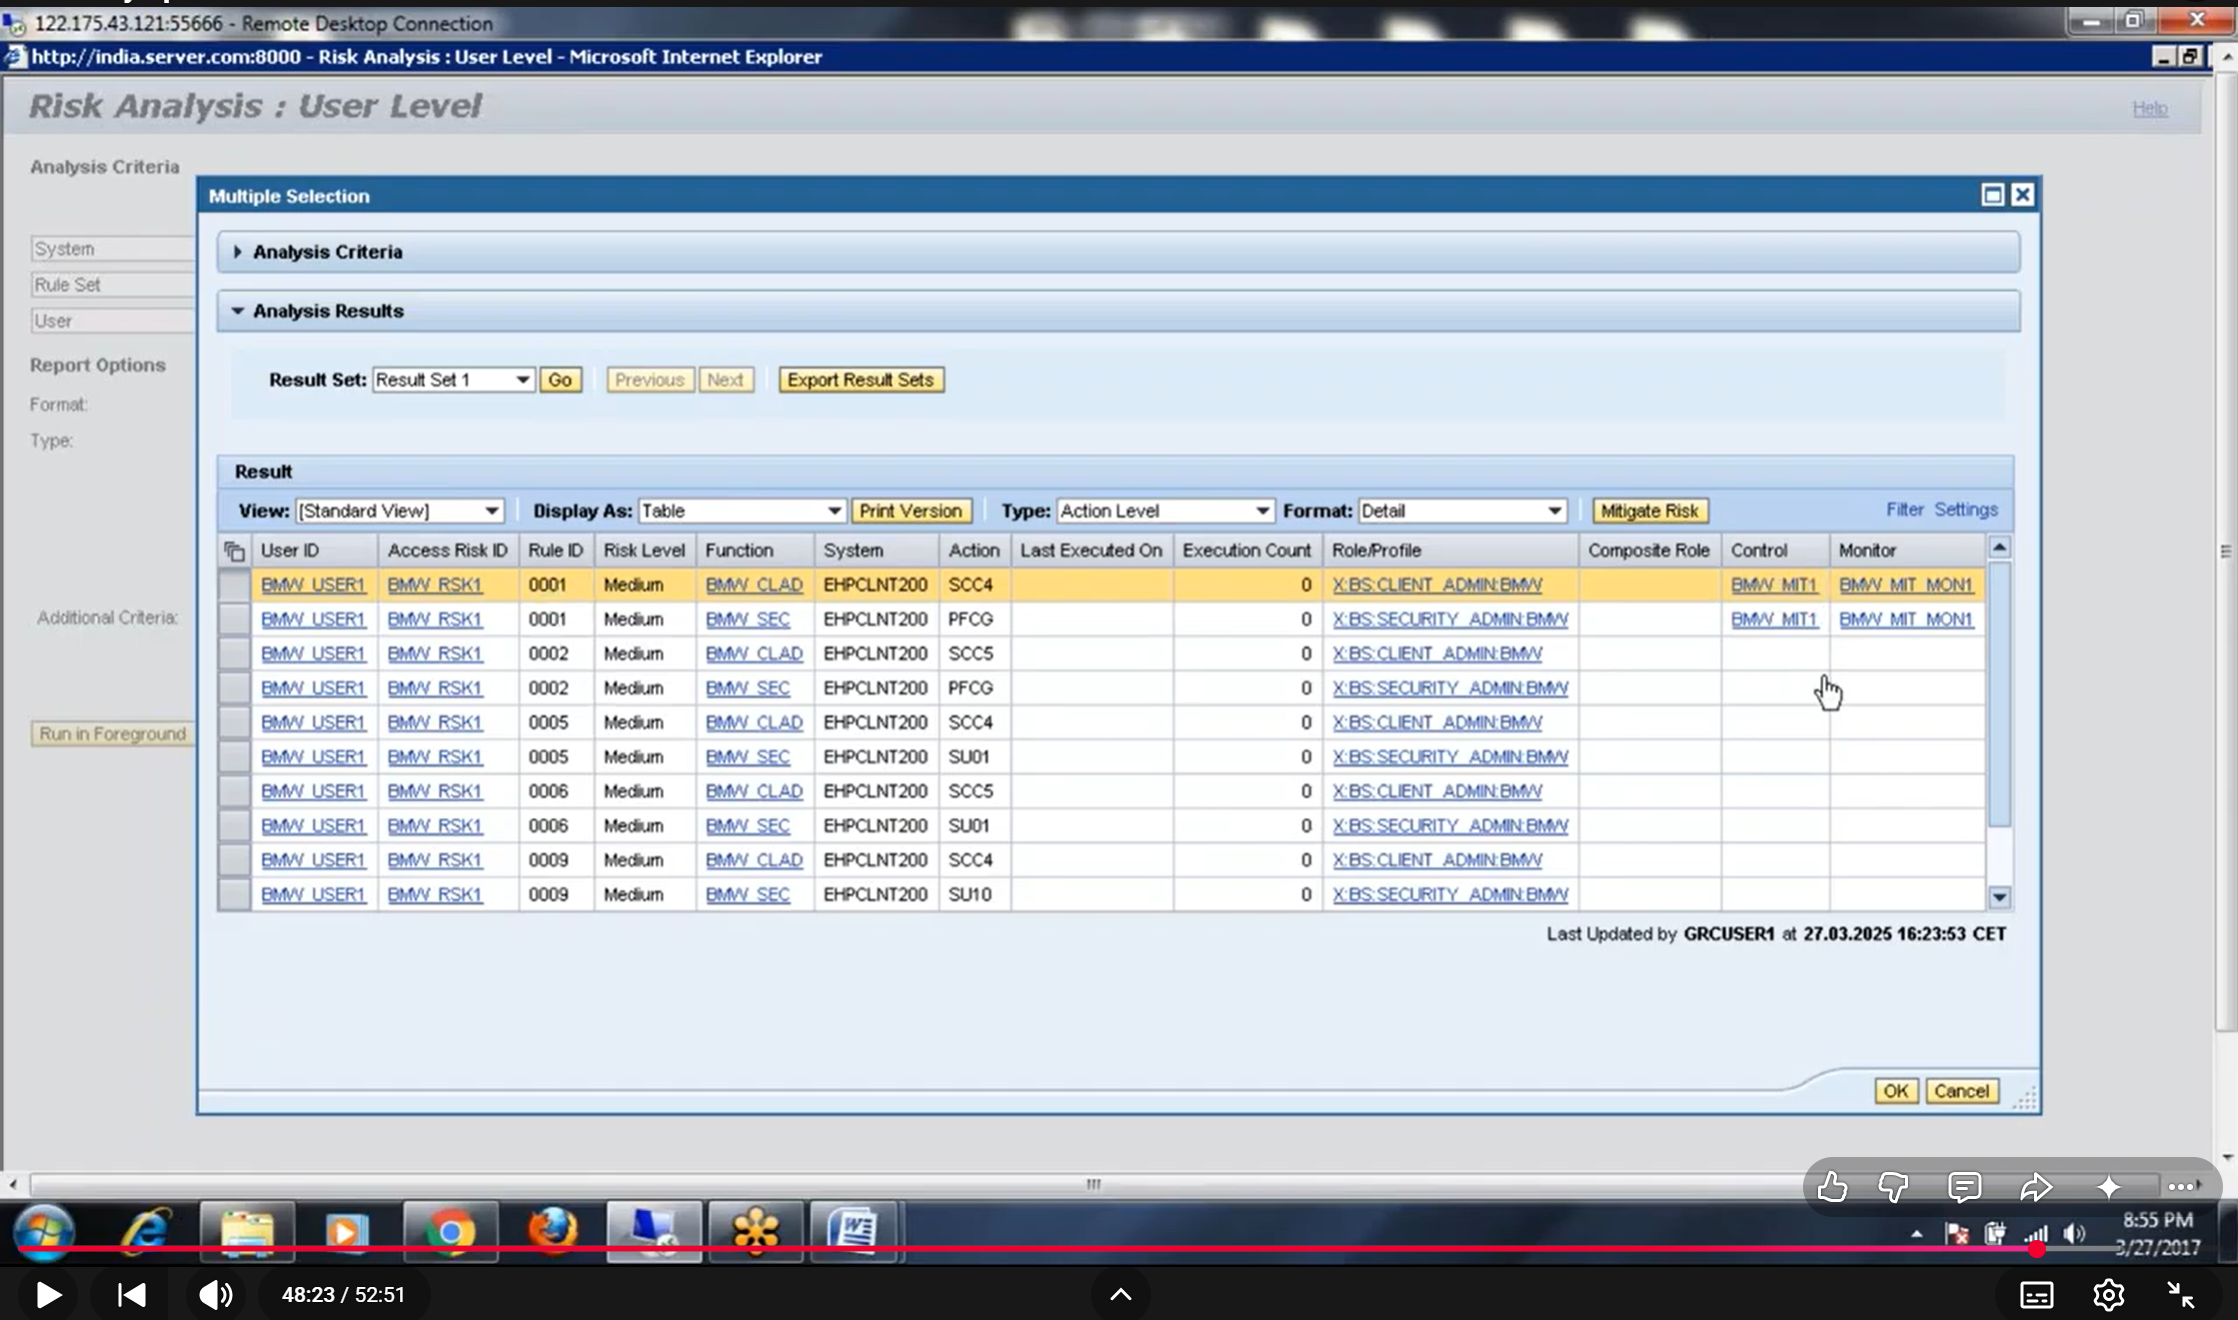Select the row with Rule ID 0009 SCC4
This screenshot has height=1320, width=2238.
click(234, 860)
